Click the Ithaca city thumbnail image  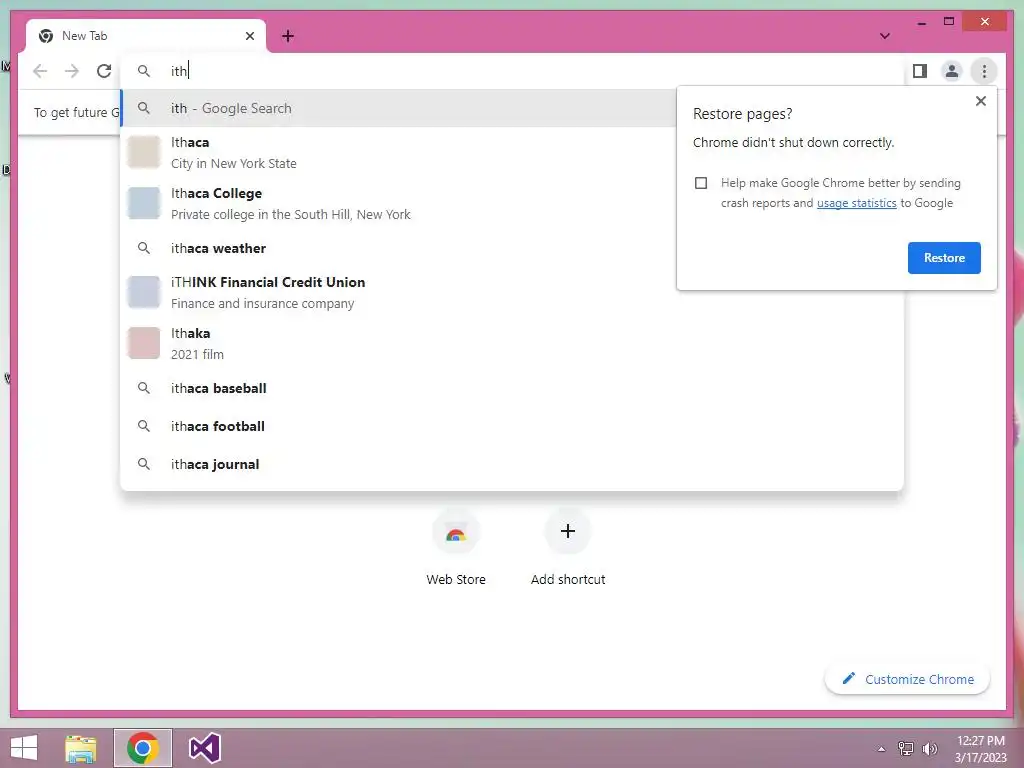coord(144,152)
